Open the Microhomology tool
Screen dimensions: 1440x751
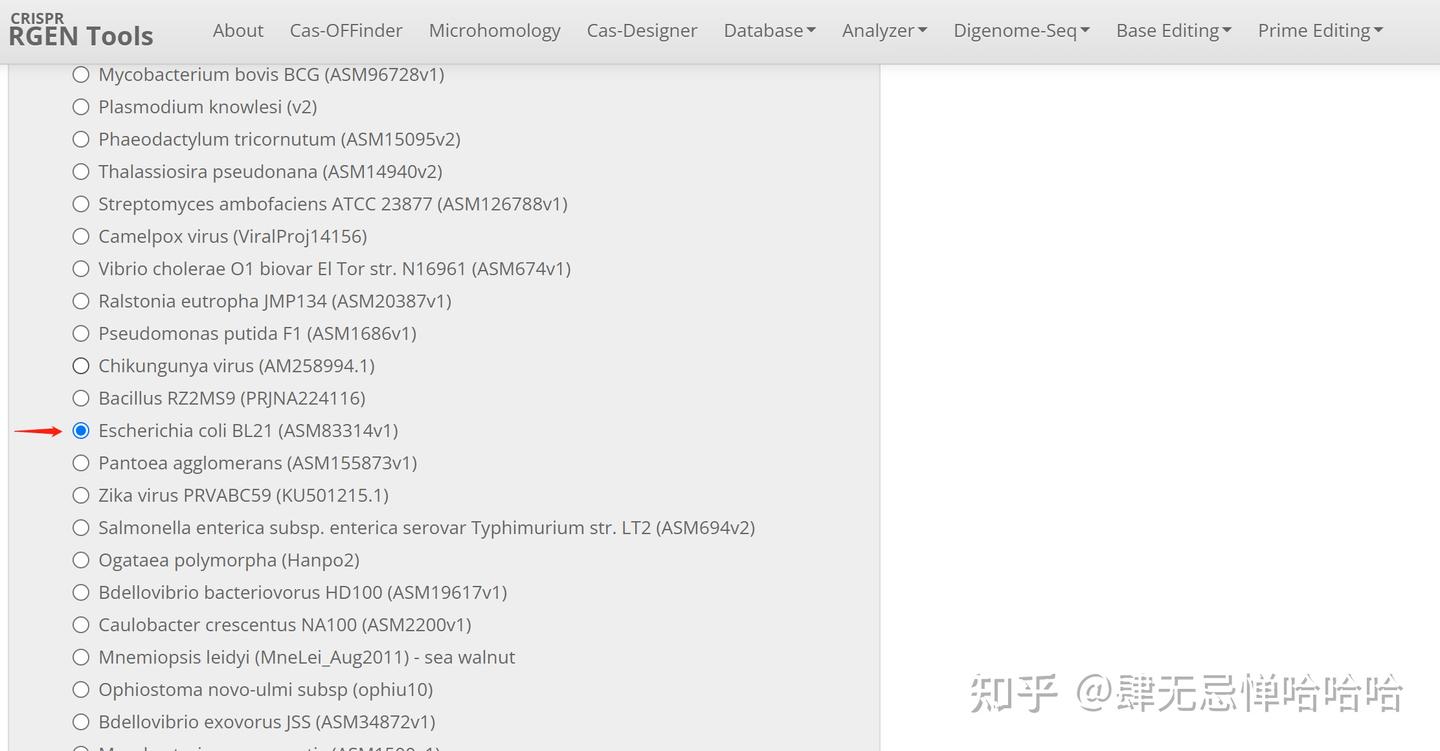[x=494, y=30]
